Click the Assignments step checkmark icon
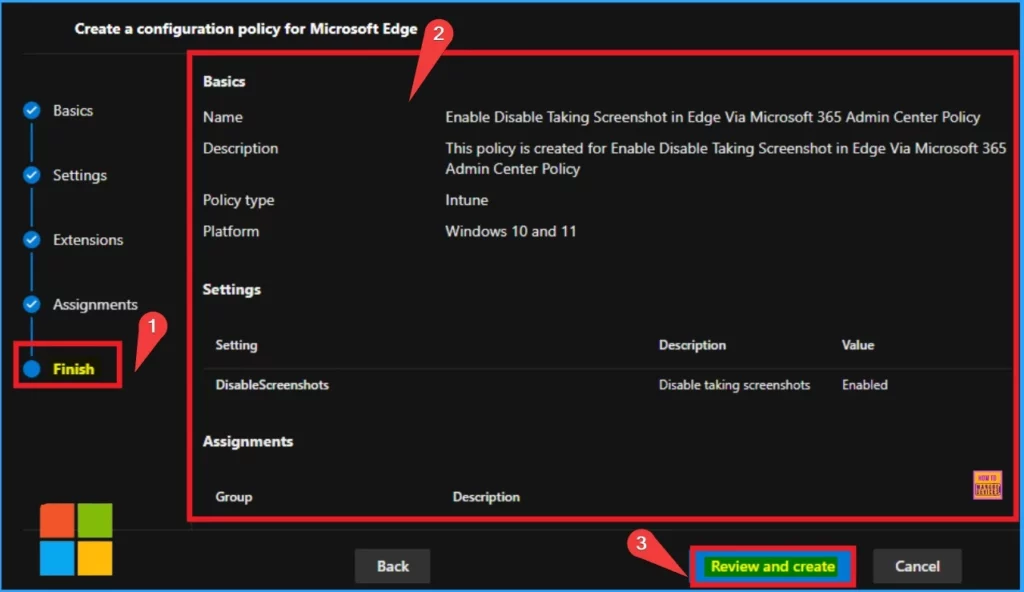The width and height of the screenshot is (1024, 592). pos(31,304)
